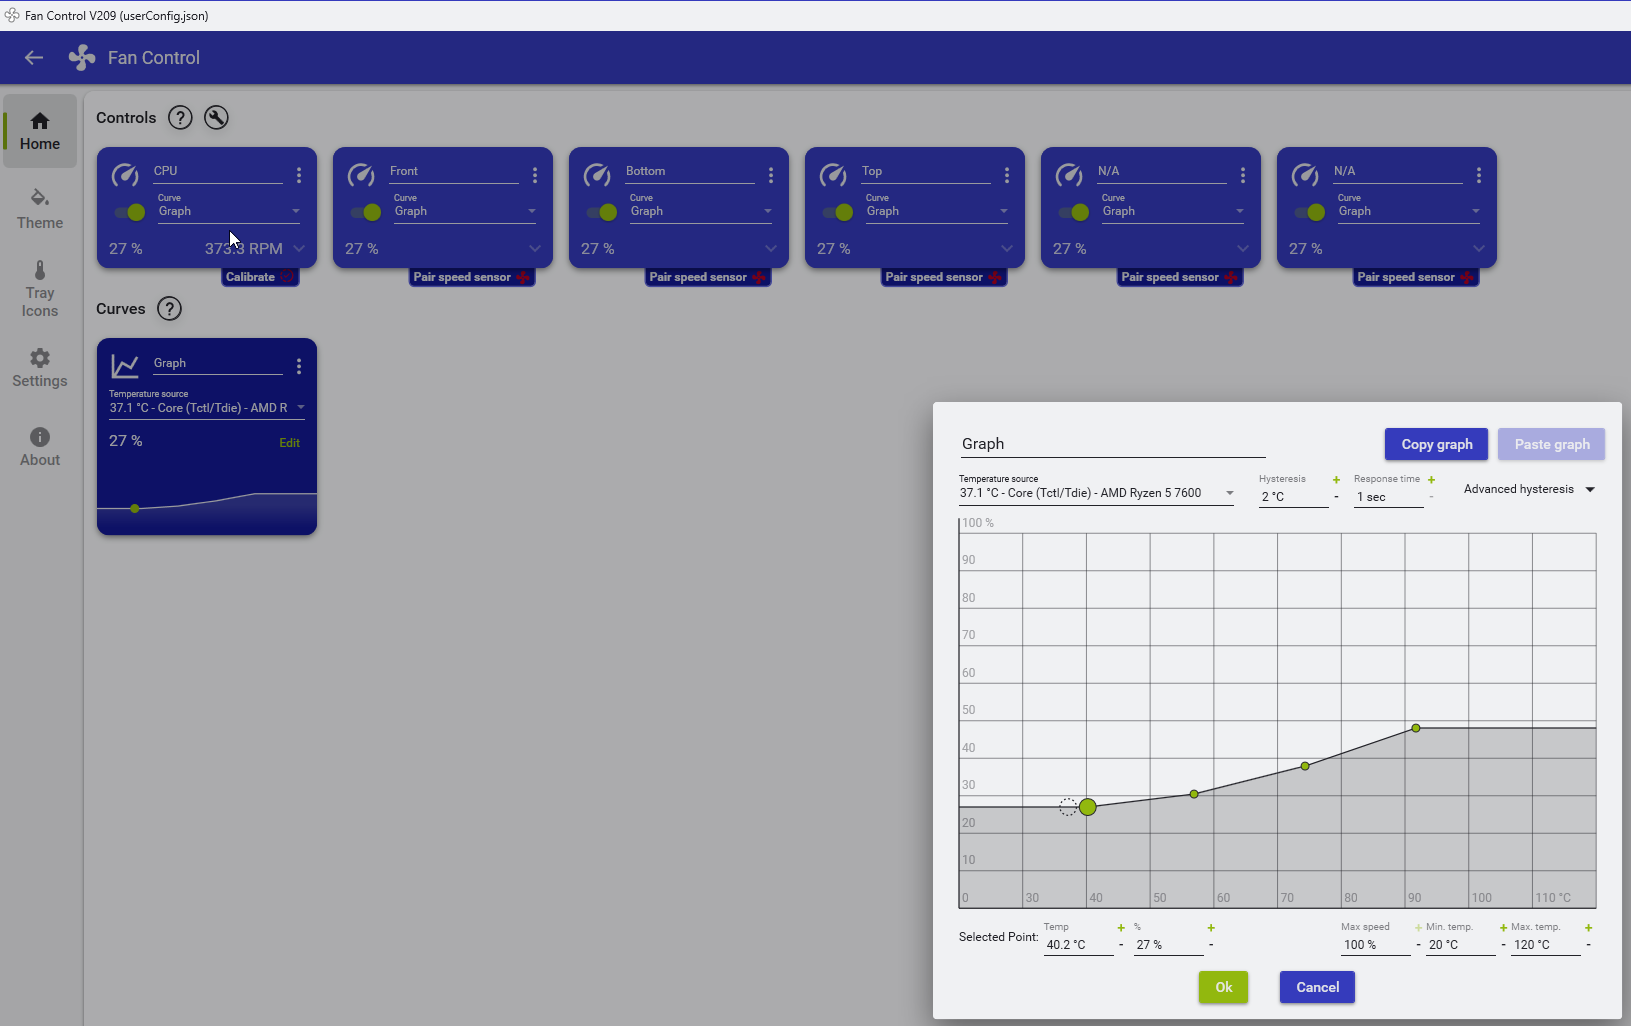The image size is (1631, 1026).
Task: Increase selected point Temp with plus
Action: pos(1121,928)
